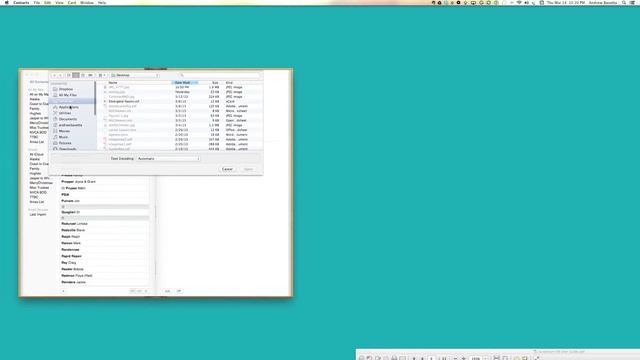Sort files by Date Modified column
The height and width of the screenshot is (360, 640).
coord(185,82)
